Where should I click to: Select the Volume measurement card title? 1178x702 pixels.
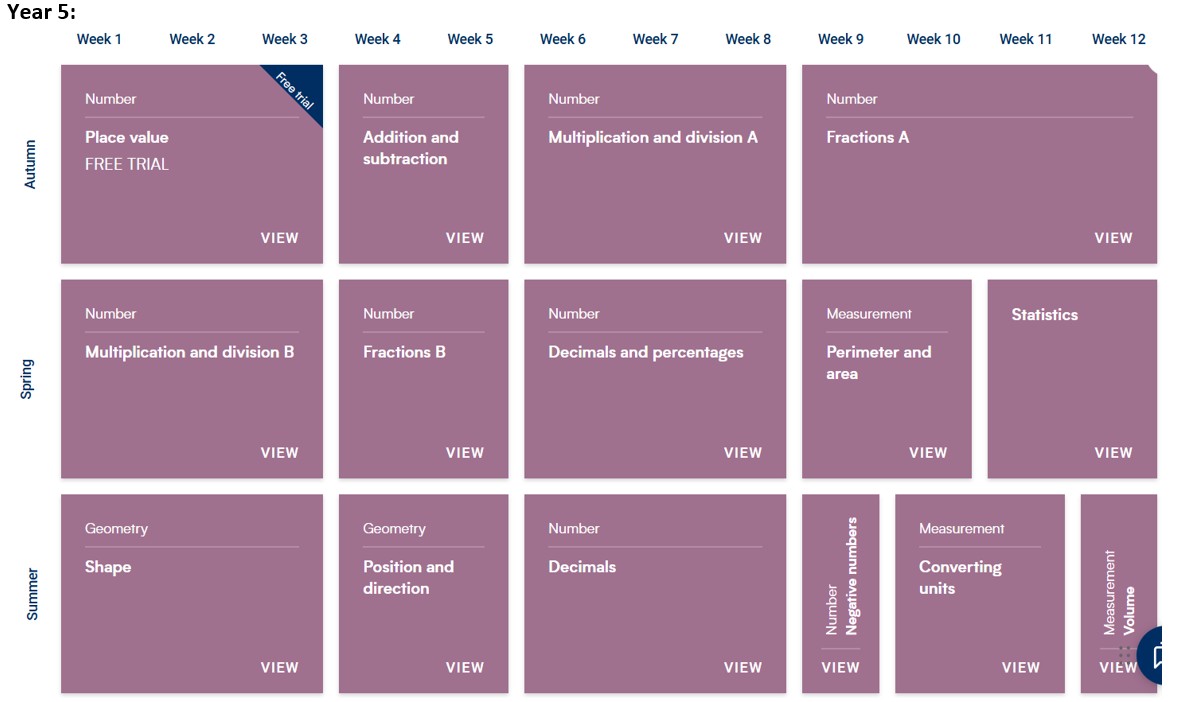(1129, 610)
